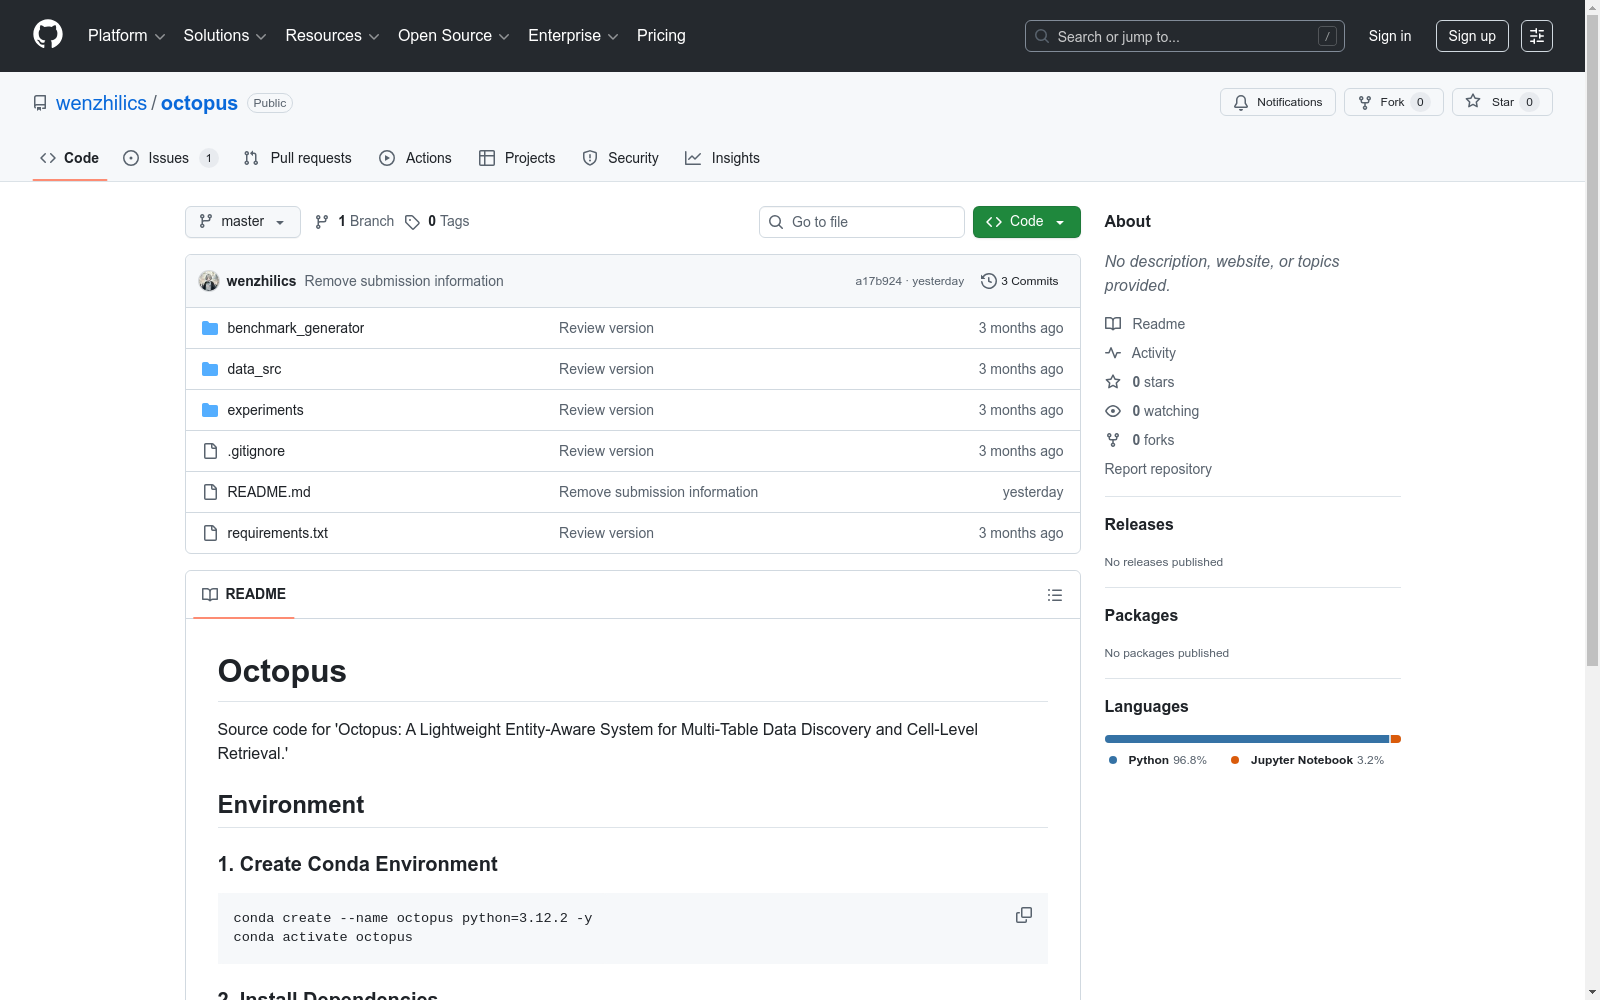The width and height of the screenshot is (1600, 1000).
Task: Expand the Solutions menu
Action: coord(225,36)
